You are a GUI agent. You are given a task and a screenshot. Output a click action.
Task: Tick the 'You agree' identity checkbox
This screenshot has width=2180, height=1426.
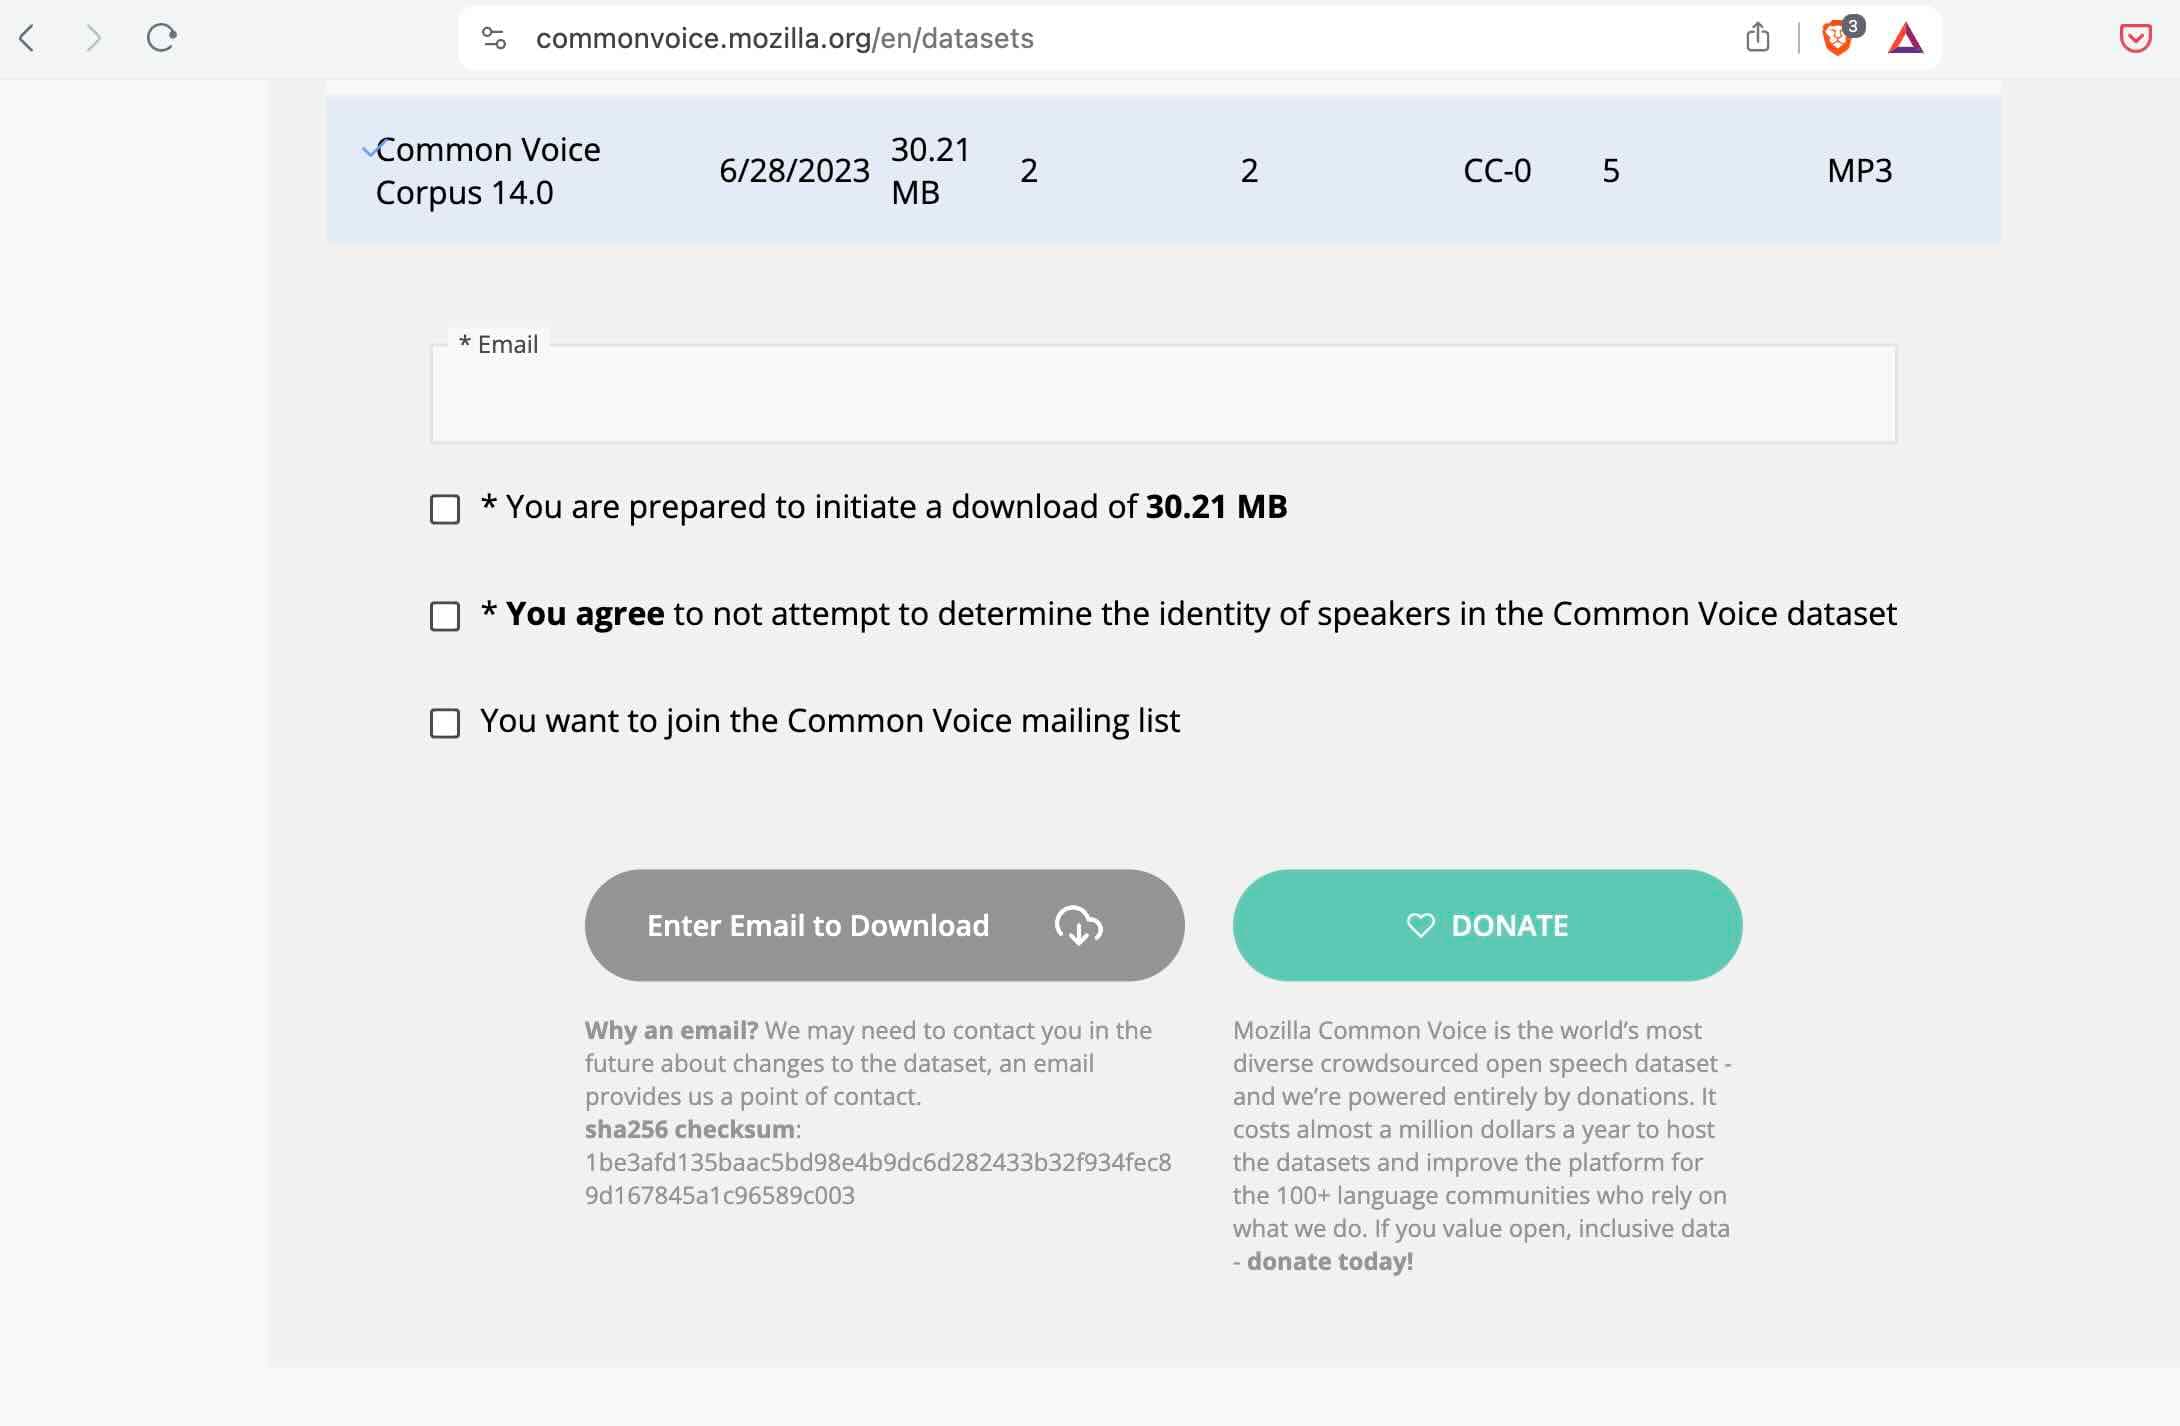(x=445, y=616)
